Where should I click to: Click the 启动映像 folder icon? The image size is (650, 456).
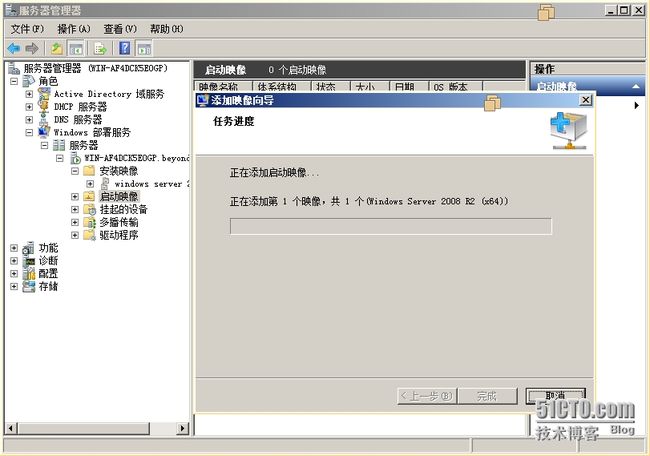click(x=89, y=196)
